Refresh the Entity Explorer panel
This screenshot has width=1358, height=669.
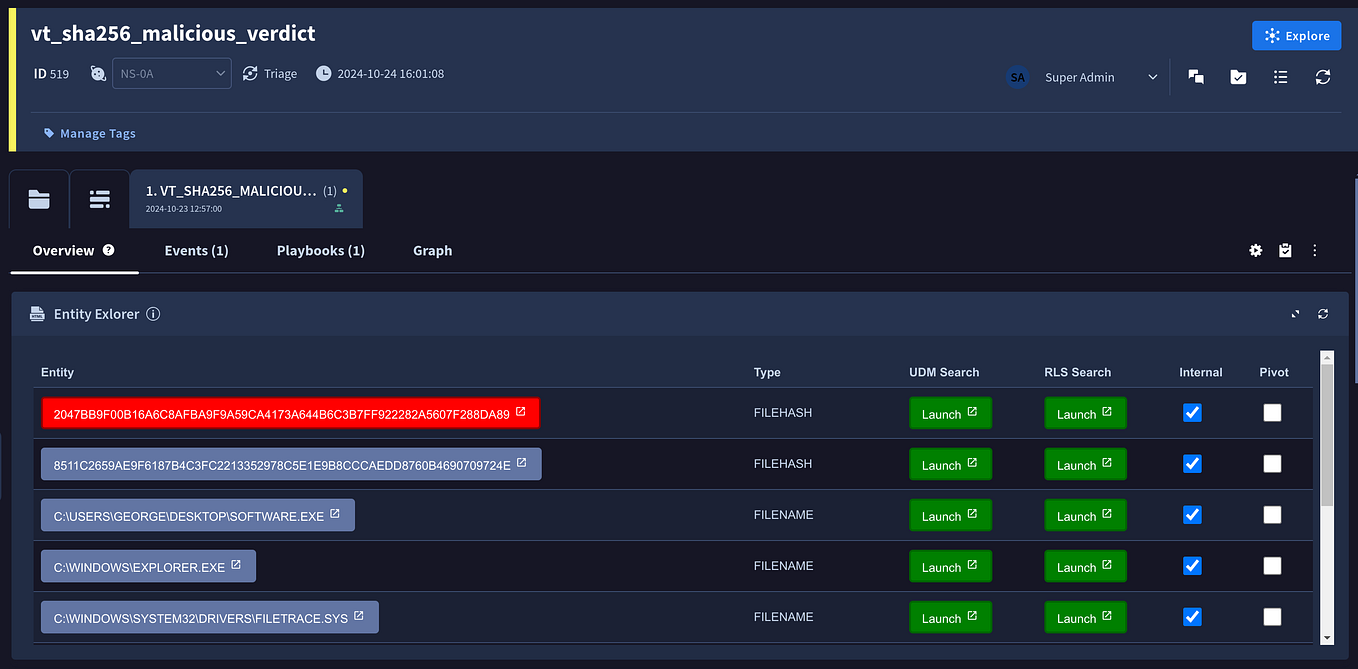click(x=1322, y=313)
